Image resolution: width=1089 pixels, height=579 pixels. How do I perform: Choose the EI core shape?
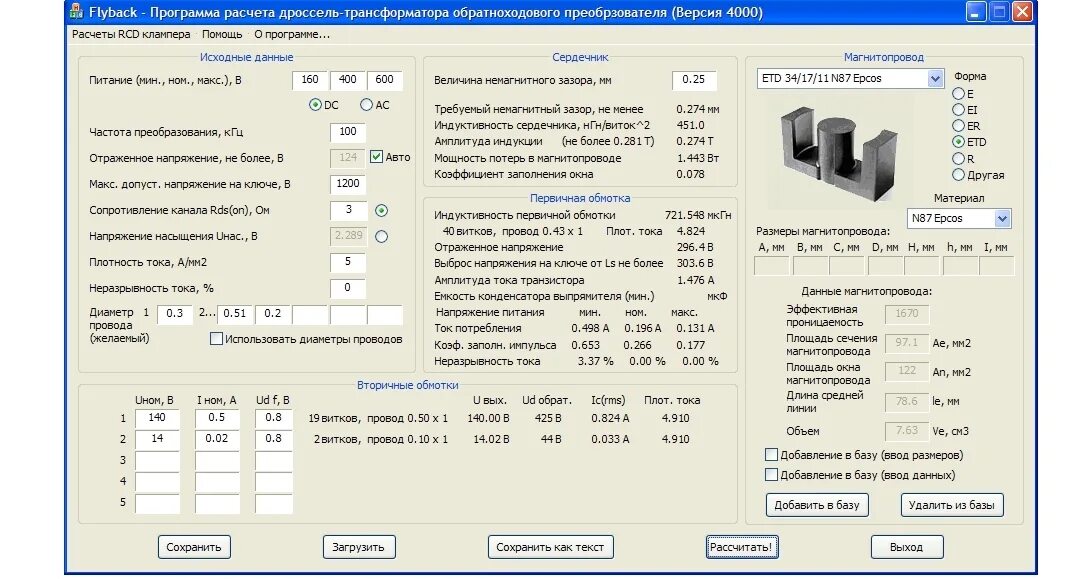coord(958,109)
